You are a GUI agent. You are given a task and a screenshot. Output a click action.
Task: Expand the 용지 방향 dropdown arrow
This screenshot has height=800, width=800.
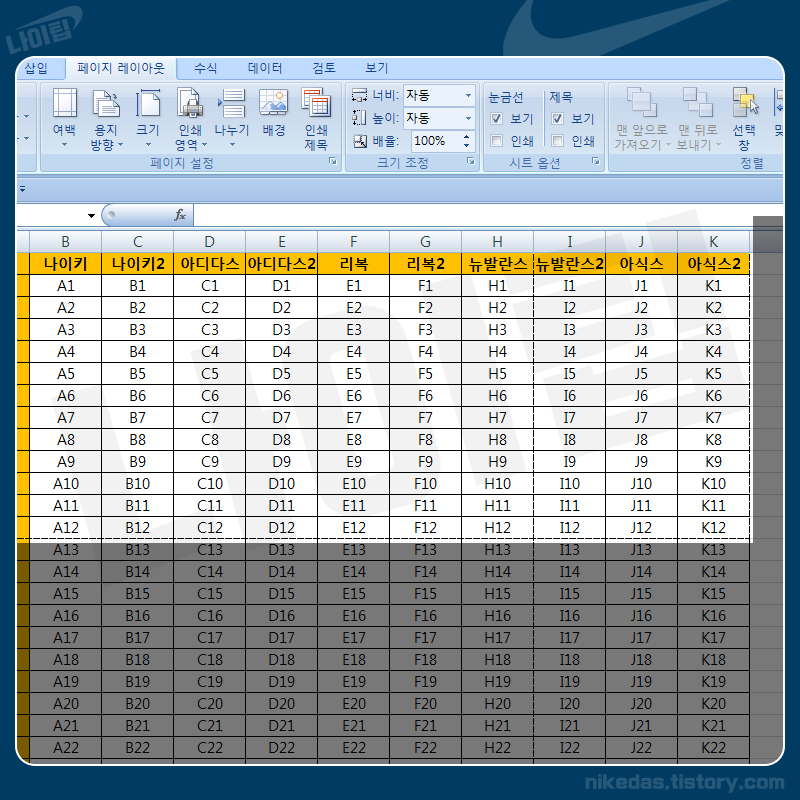coord(120,145)
